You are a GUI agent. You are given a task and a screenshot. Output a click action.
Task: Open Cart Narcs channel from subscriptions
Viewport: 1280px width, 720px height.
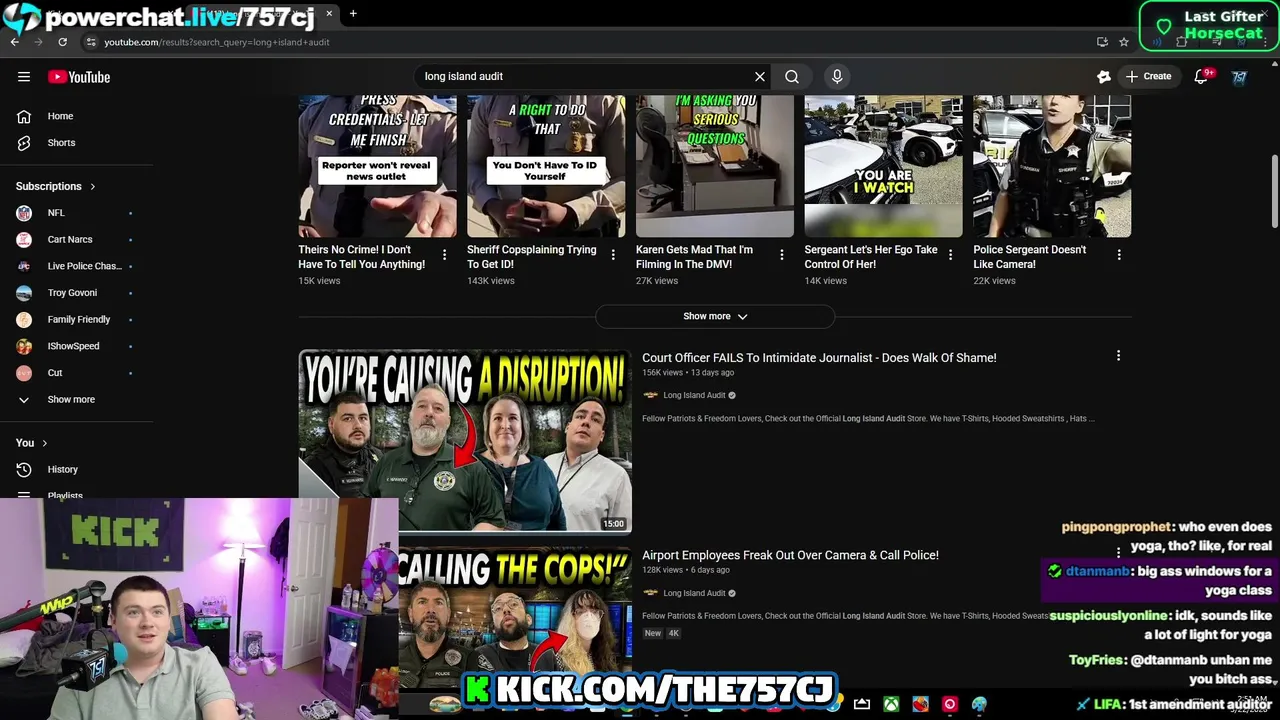point(70,240)
